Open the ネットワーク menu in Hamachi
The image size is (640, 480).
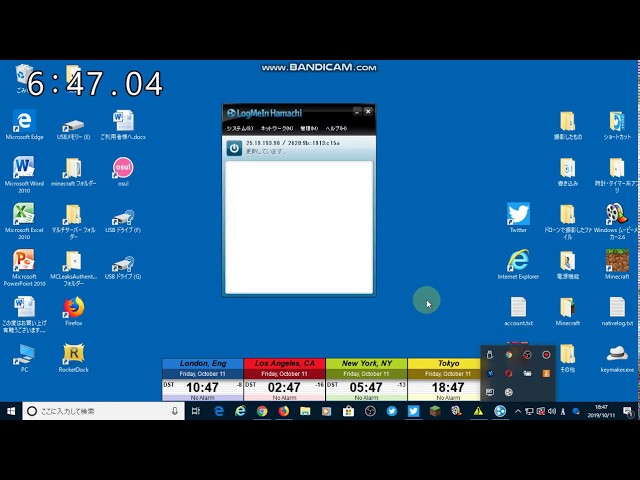tap(277, 129)
